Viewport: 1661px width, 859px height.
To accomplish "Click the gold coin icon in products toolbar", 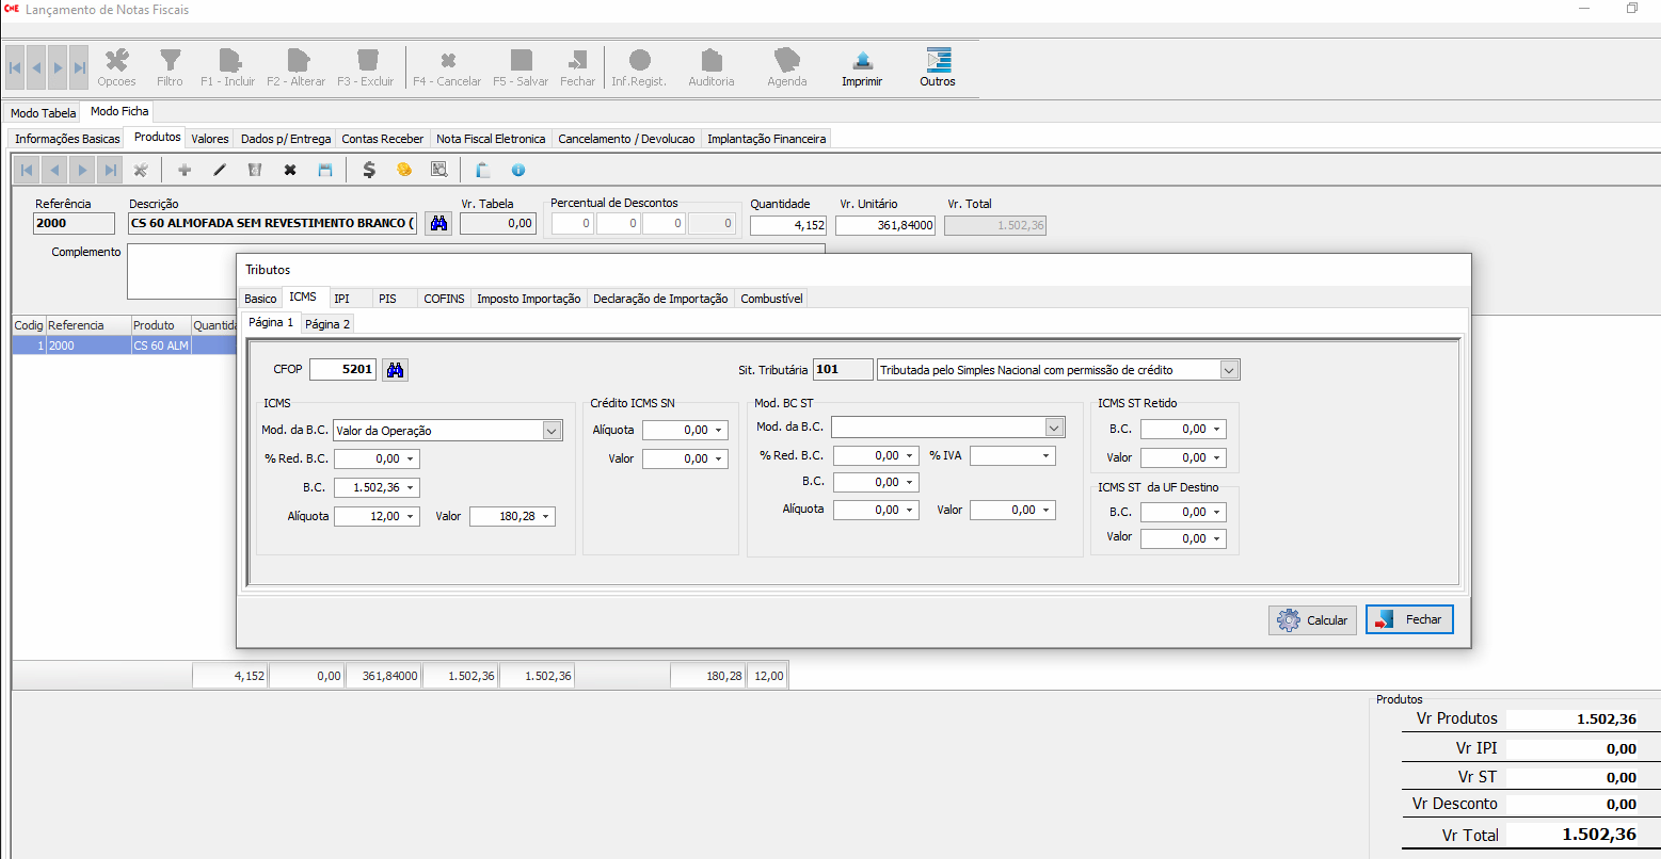I will pyautogui.click(x=404, y=170).
